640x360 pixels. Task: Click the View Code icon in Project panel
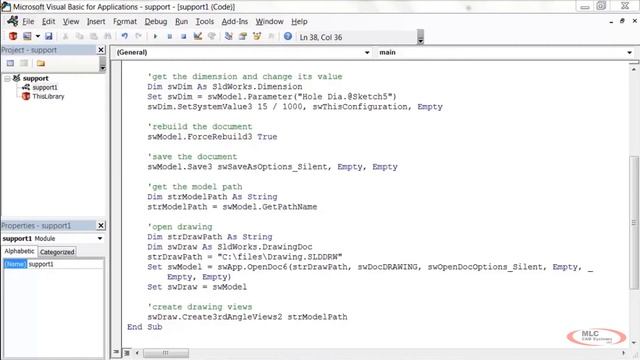click(10, 63)
